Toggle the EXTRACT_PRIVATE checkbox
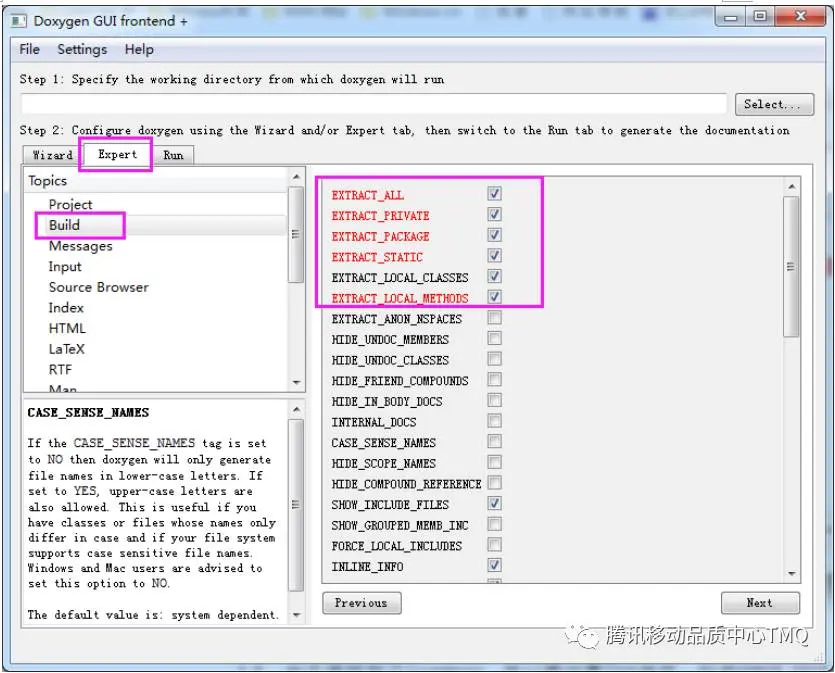 pyautogui.click(x=494, y=215)
